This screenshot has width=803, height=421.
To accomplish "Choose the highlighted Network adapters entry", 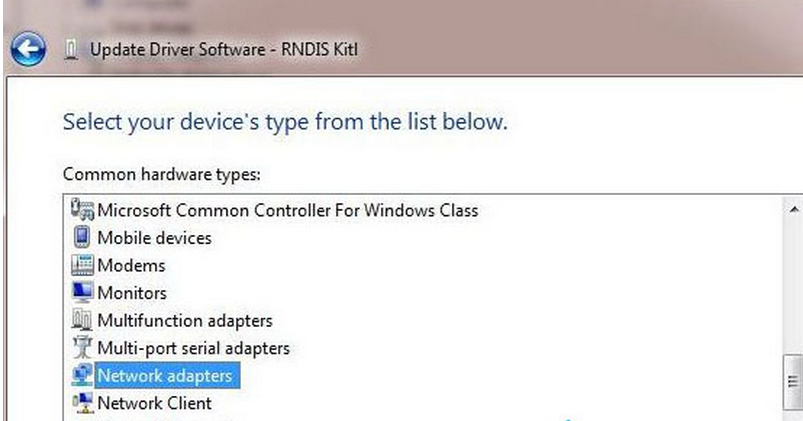I will [164, 376].
